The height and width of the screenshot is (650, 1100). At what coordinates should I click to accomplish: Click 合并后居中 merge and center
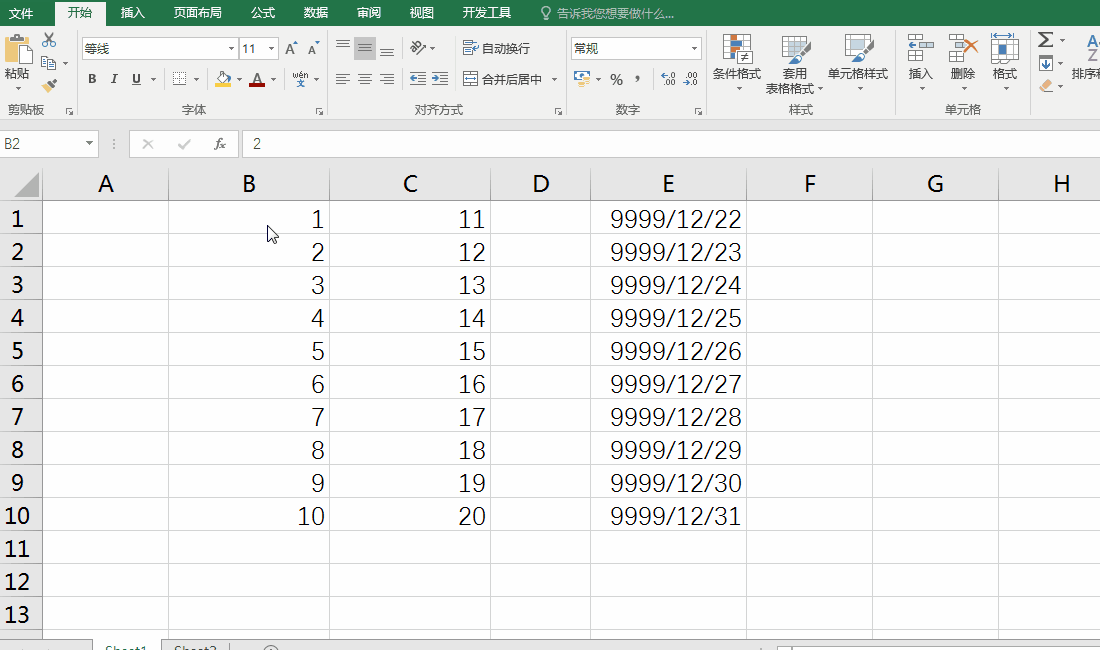tap(502, 79)
